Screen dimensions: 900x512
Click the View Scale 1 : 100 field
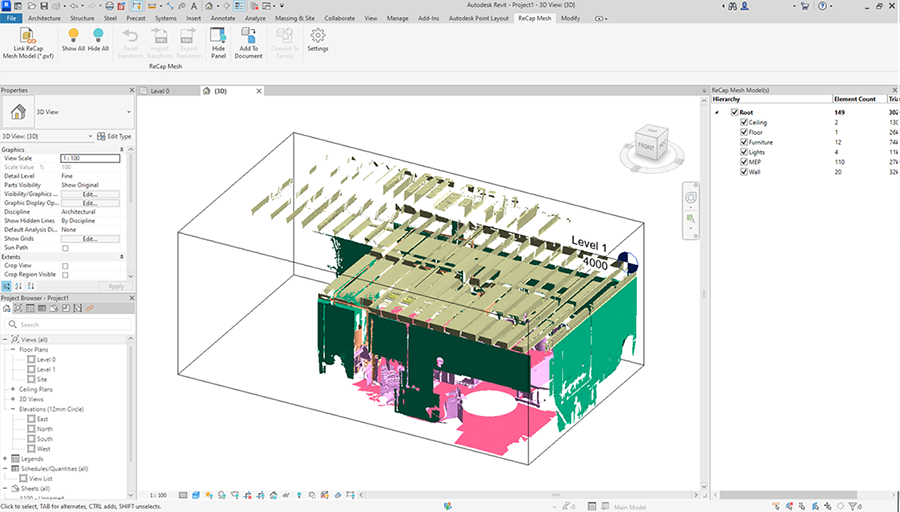click(90, 158)
